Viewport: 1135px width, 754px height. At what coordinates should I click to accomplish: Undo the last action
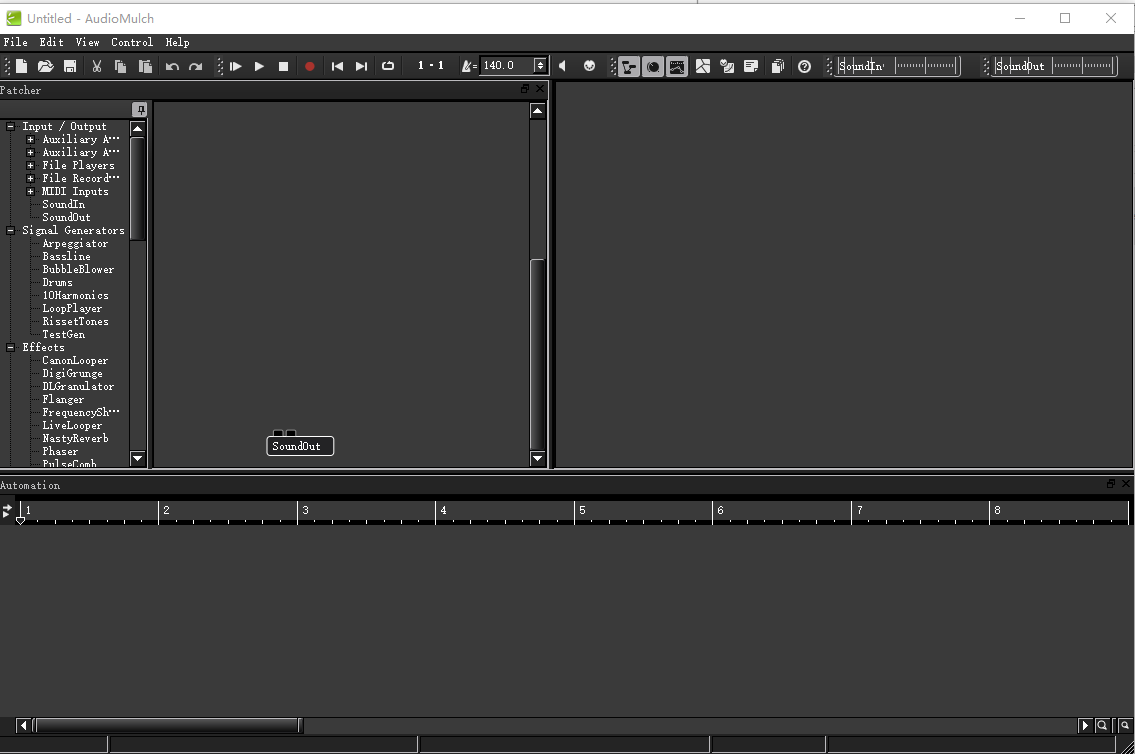[172, 66]
